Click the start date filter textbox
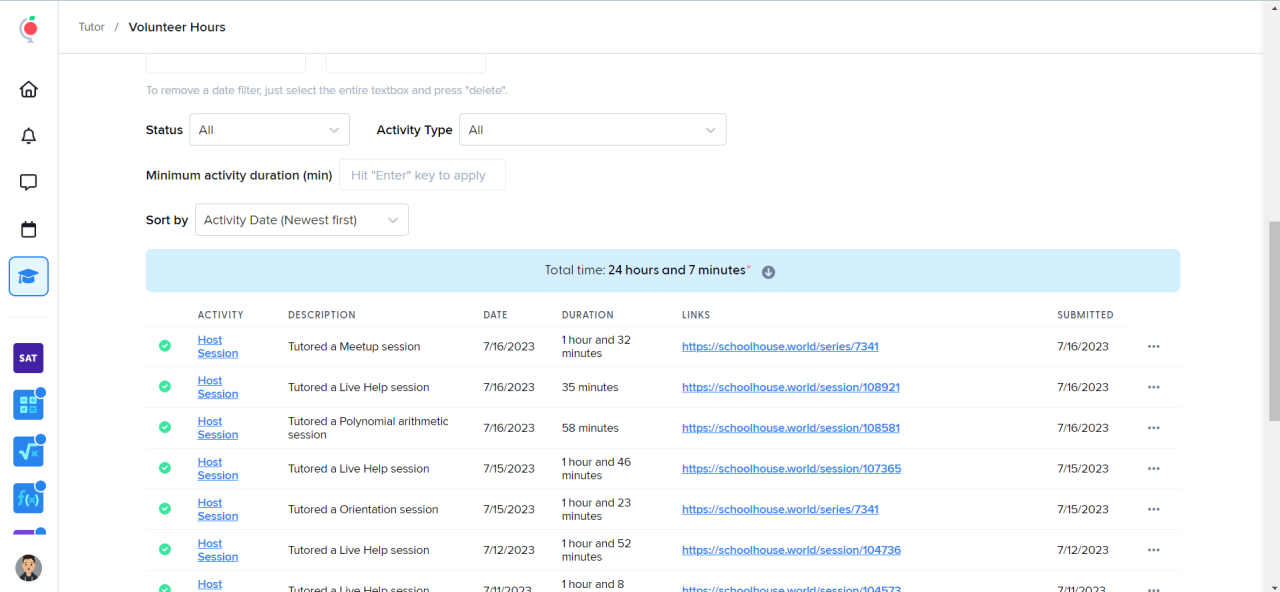The height and width of the screenshot is (592, 1280). 226,62
